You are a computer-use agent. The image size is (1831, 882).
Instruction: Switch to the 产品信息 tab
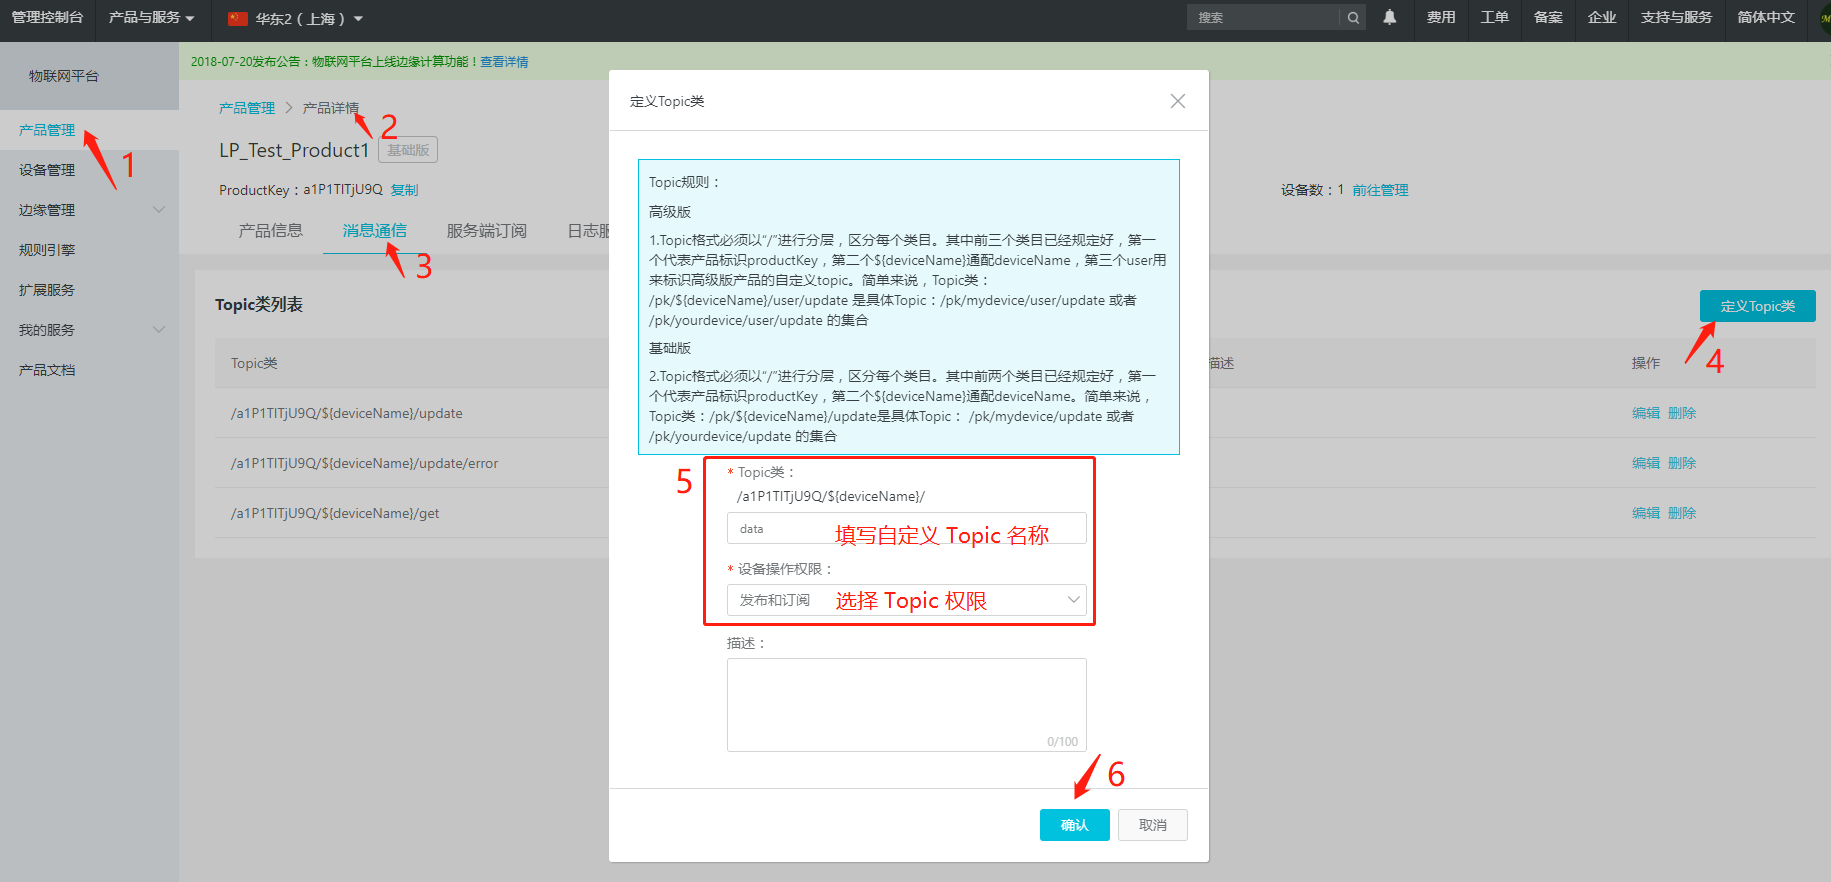(270, 231)
